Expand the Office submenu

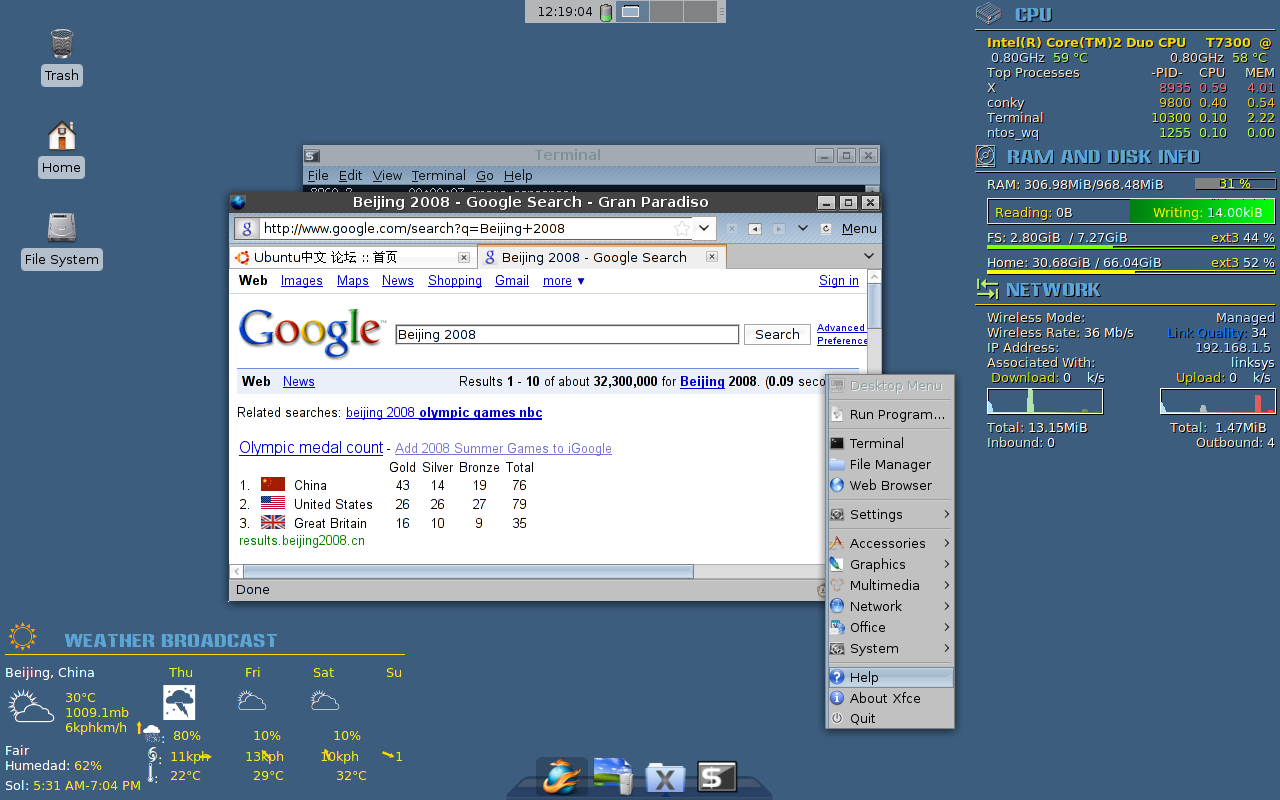point(890,627)
